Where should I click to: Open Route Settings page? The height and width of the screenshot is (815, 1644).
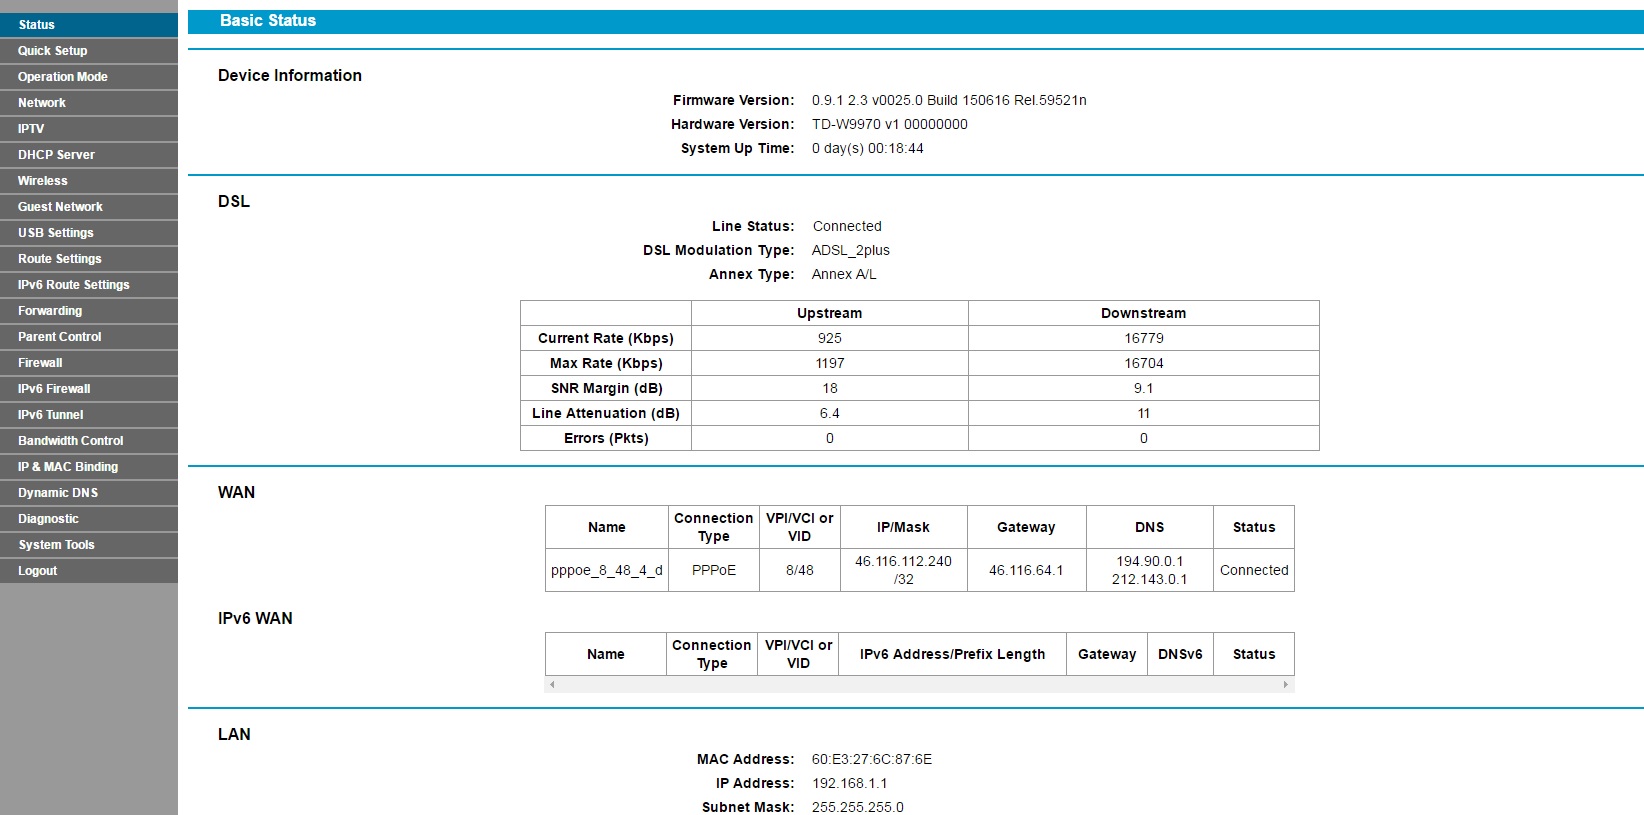click(x=89, y=258)
